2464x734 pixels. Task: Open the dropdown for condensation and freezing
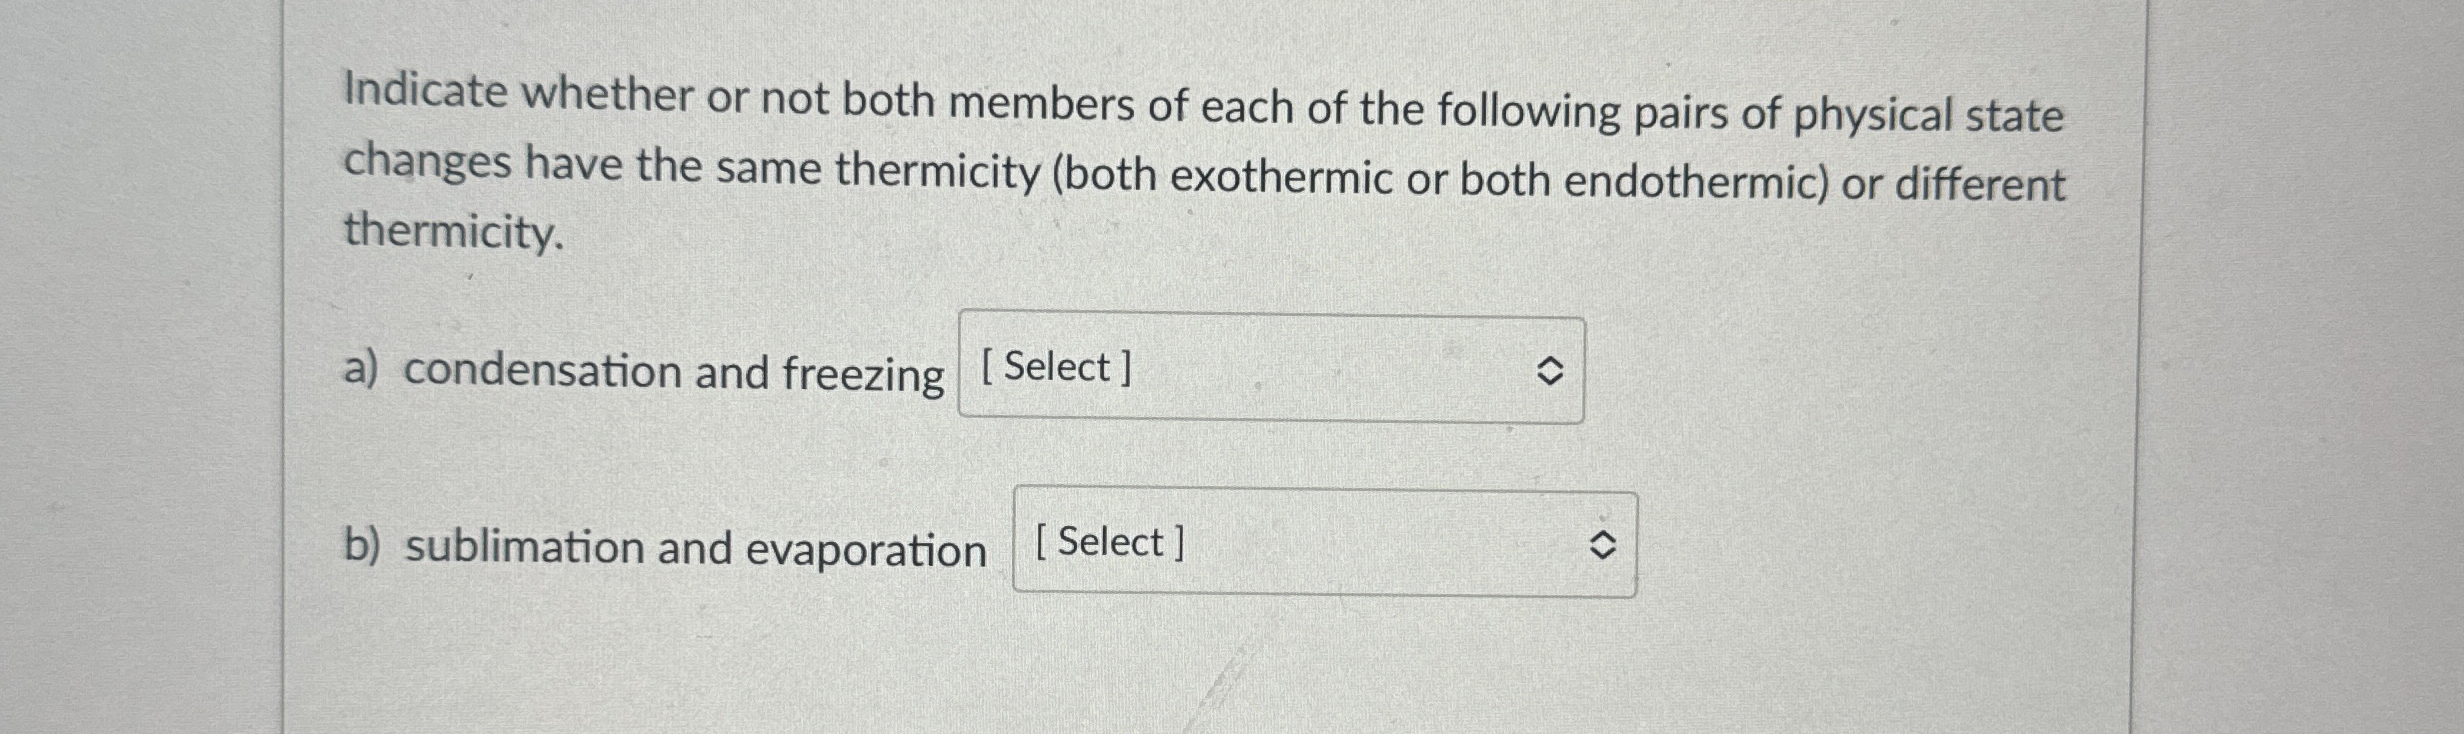1270,368
